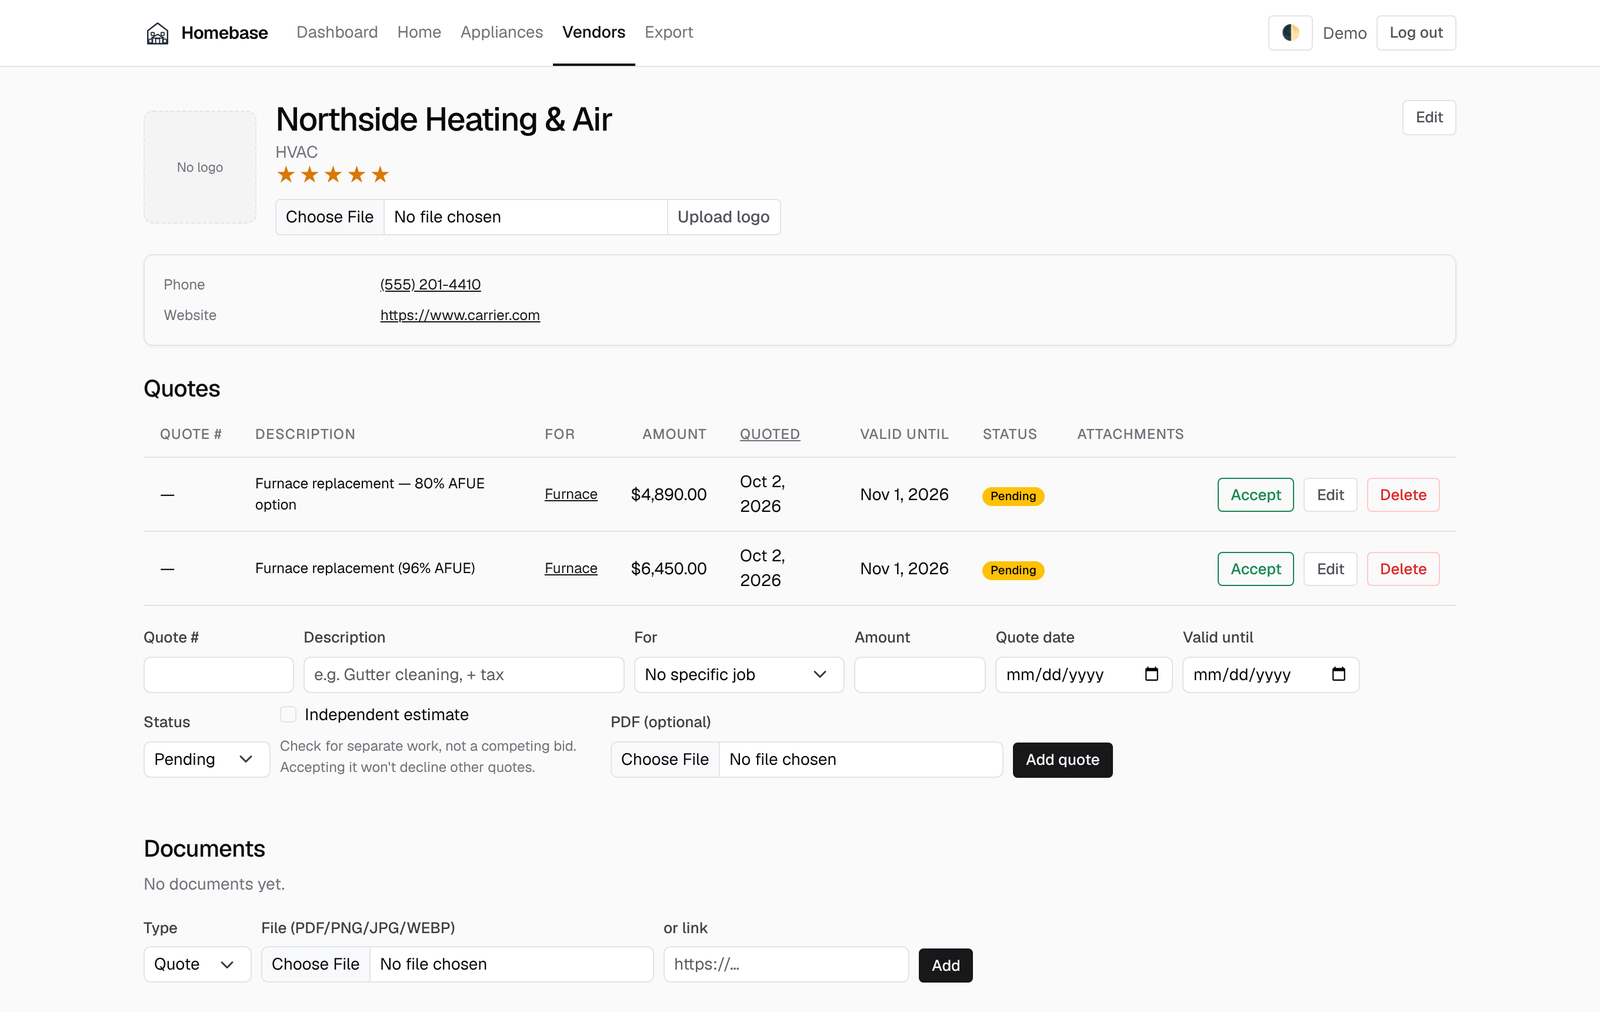Click the Demo user label
This screenshot has height=1012, width=1600.
1344,34
